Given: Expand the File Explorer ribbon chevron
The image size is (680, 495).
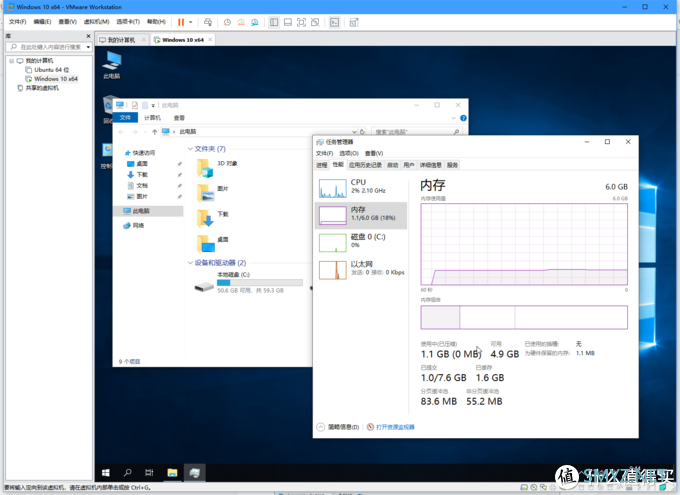Looking at the screenshot, I should click(x=453, y=118).
